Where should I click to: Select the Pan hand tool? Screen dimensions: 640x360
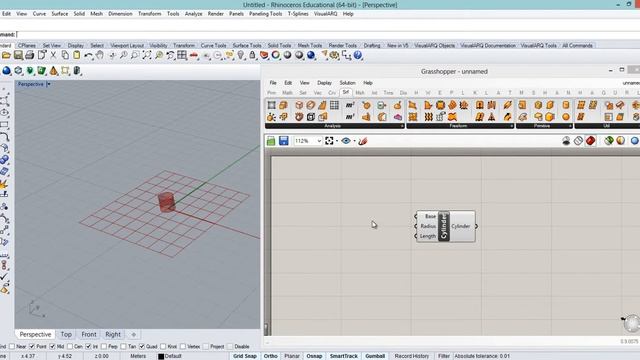(100, 55)
